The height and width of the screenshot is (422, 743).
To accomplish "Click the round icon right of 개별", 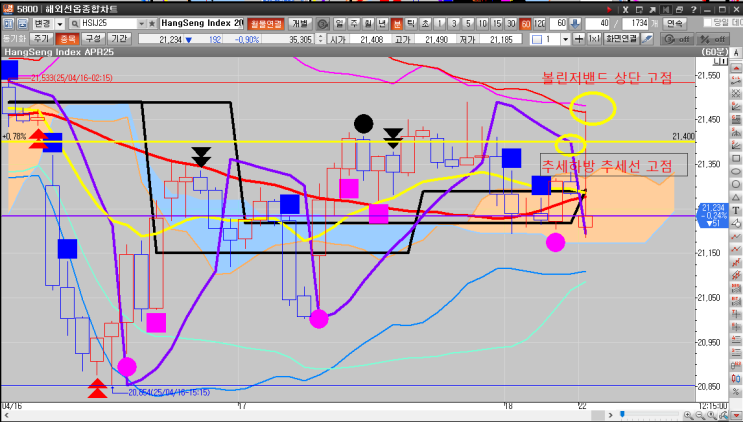I will pos(323,24).
